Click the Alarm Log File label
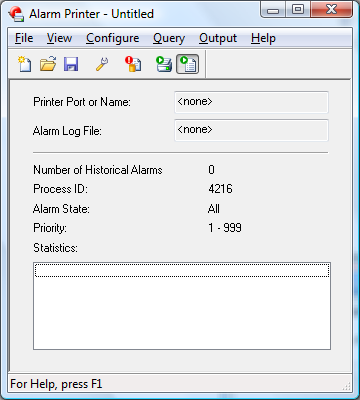The width and height of the screenshot is (360, 400). coord(67,131)
